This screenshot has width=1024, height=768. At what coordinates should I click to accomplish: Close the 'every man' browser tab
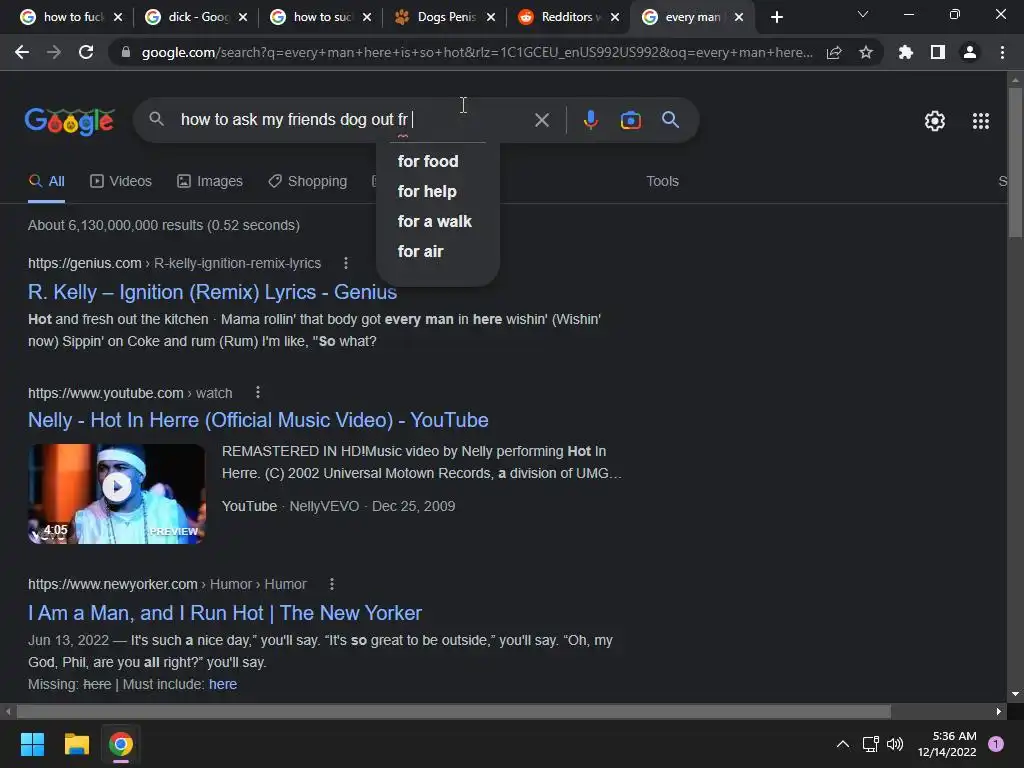pos(739,17)
